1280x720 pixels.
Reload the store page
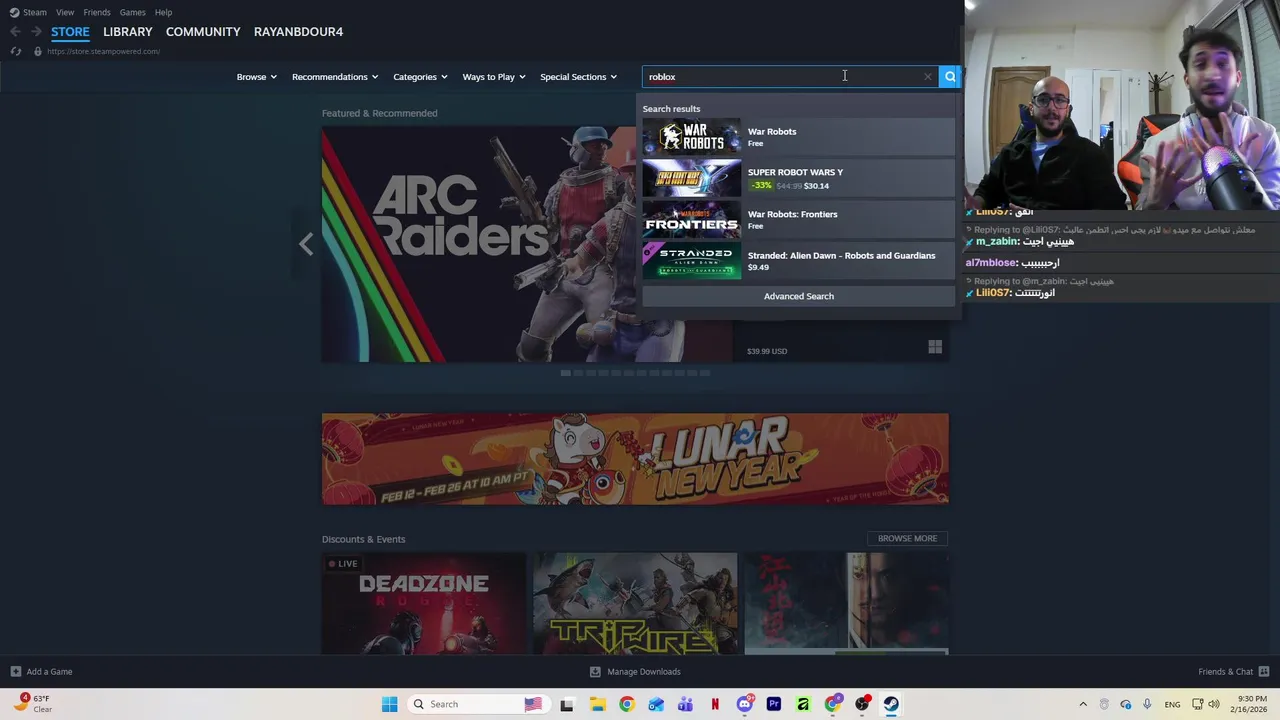point(15,51)
